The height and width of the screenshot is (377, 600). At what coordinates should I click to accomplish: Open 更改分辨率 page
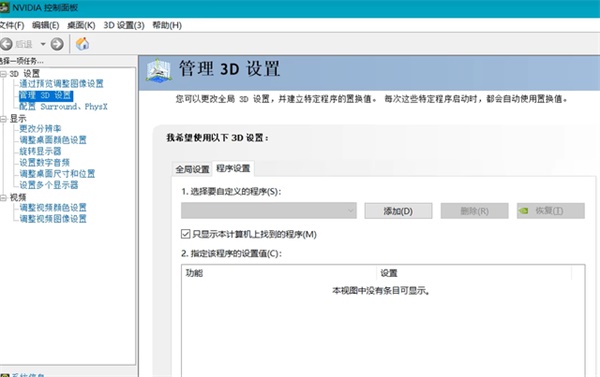[40, 129]
